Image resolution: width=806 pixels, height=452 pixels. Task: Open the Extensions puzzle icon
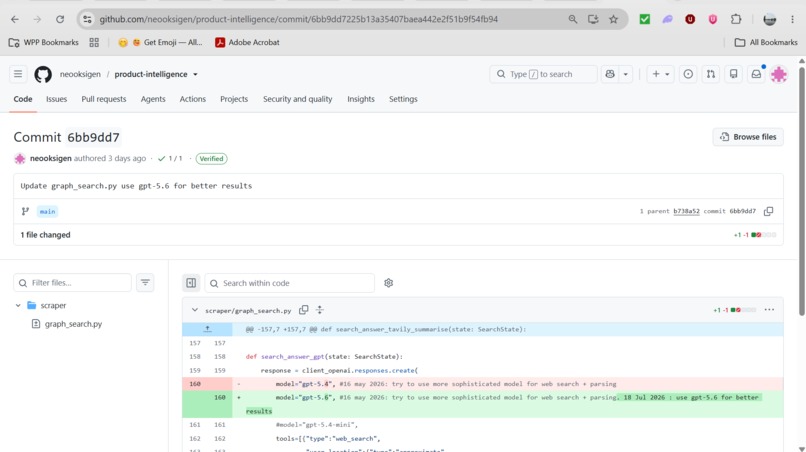click(x=736, y=20)
